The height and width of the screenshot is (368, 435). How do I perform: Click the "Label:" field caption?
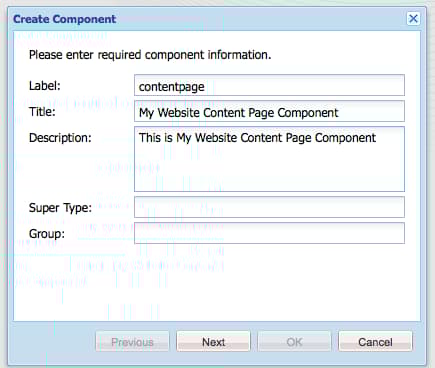[x=45, y=86]
